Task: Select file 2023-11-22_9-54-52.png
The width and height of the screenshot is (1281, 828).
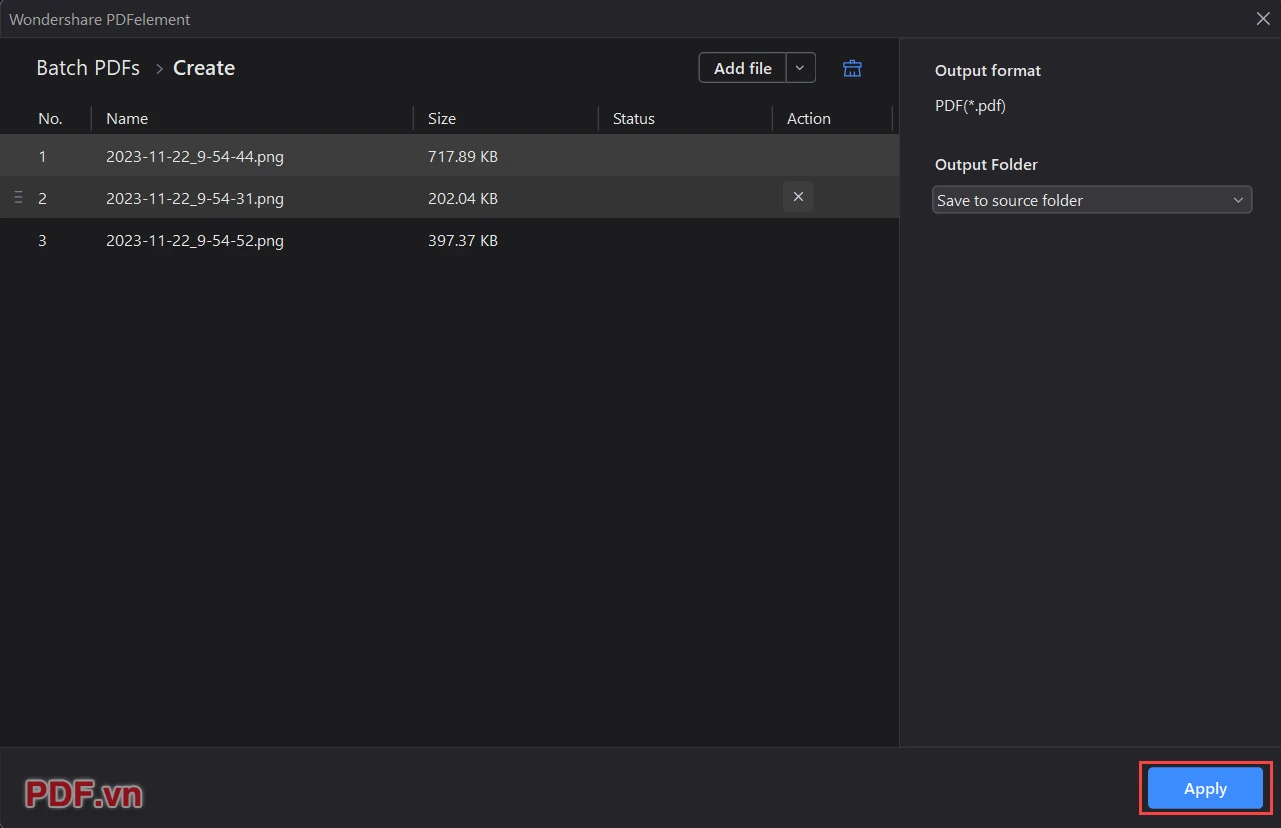Action: tap(195, 241)
